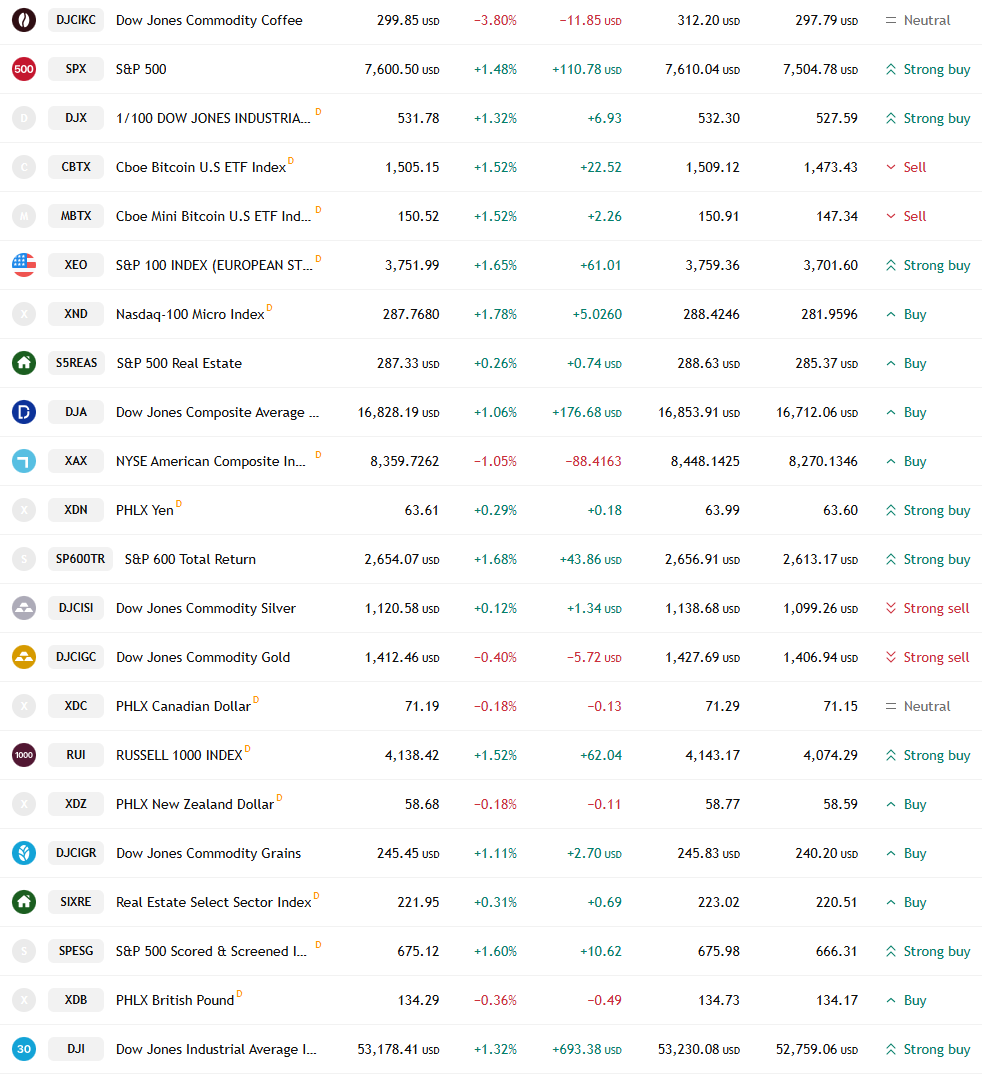The image size is (982, 1075).
Task: Click the 3,751.99 price for XEO
Action: pos(412,265)
